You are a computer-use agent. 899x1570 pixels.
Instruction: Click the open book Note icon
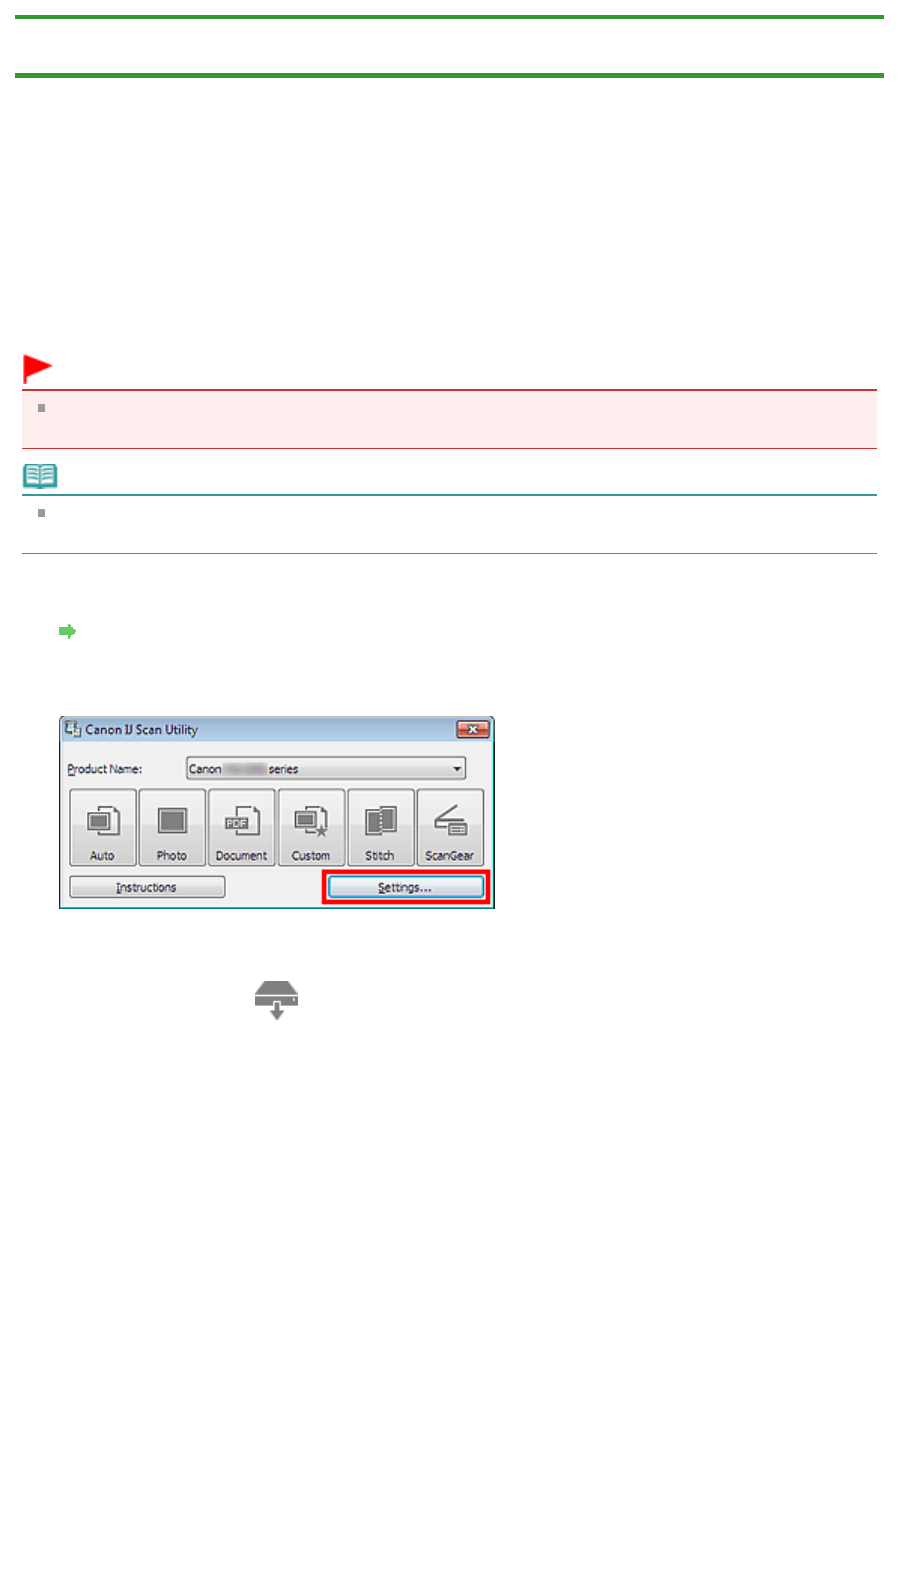point(40,476)
